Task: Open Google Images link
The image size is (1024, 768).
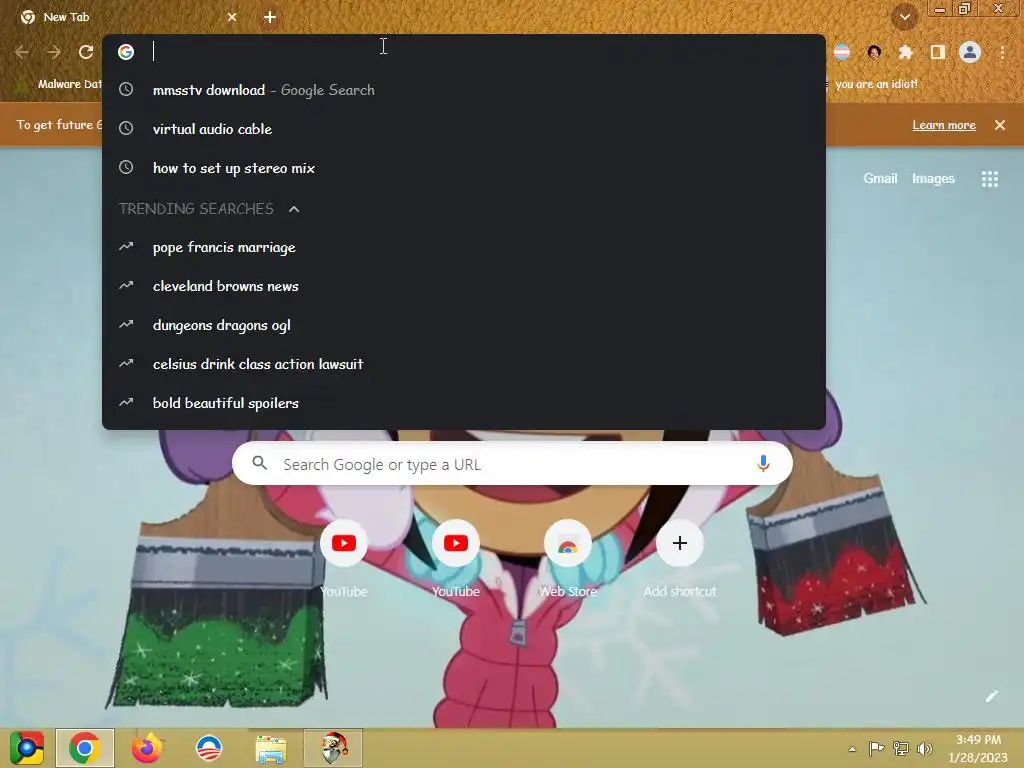Action: click(x=933, y=178)
